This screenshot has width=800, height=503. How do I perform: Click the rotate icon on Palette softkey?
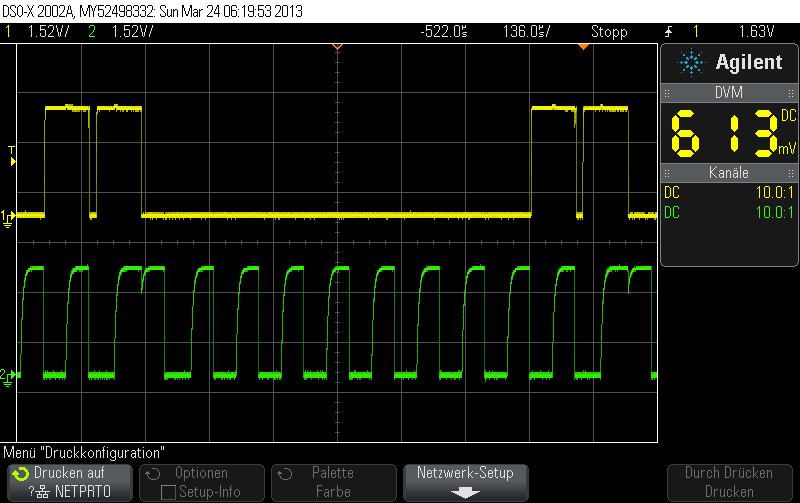click(x=285, y=474)
